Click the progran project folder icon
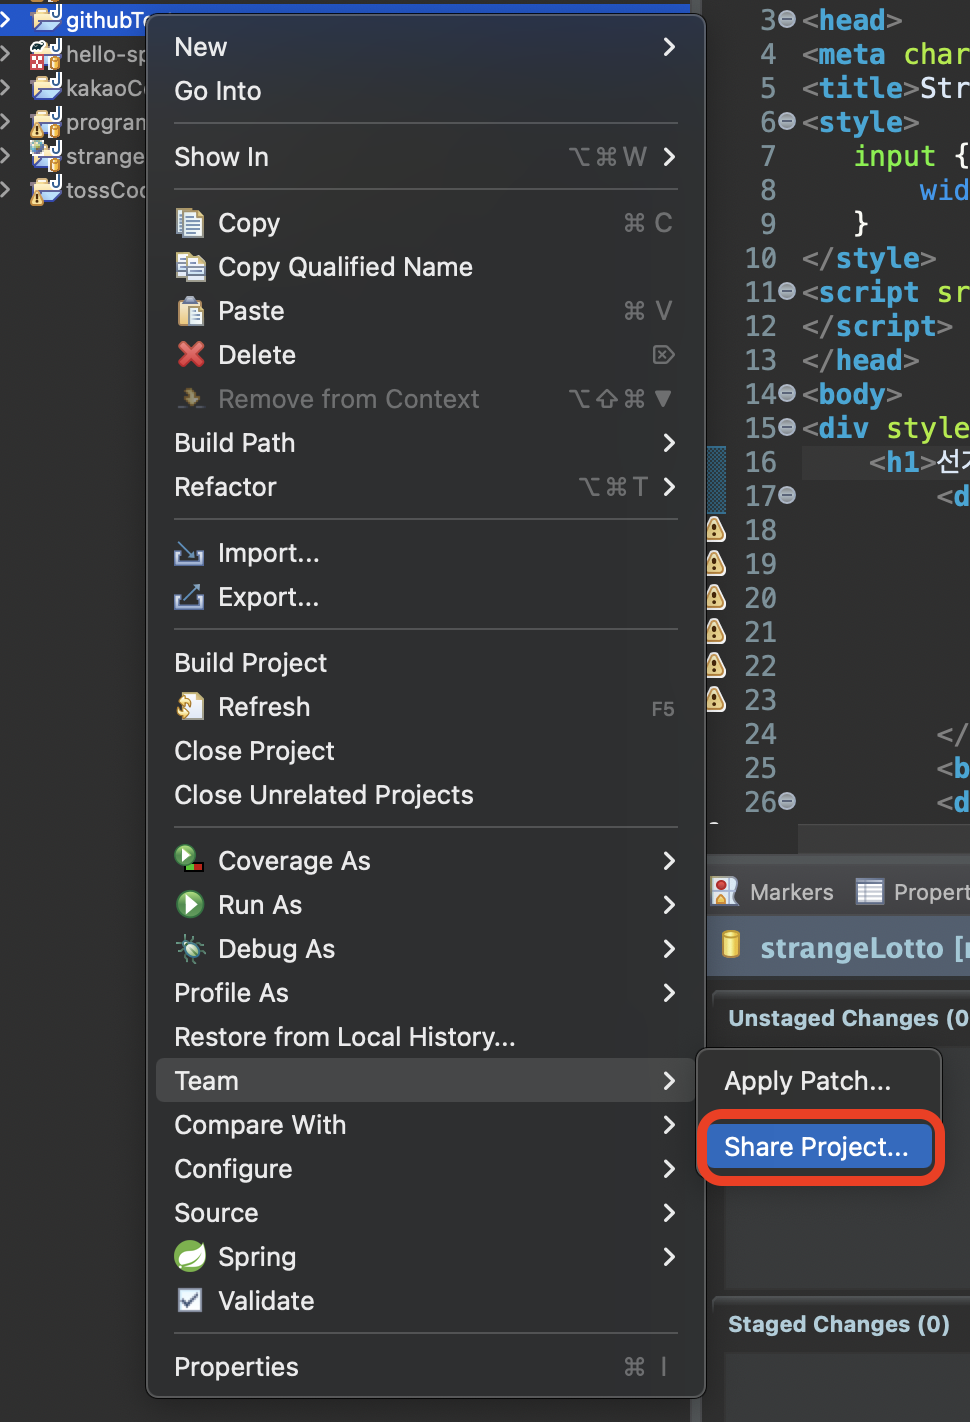This screenshot has height=1422, width=970. (x=46, y=122)
